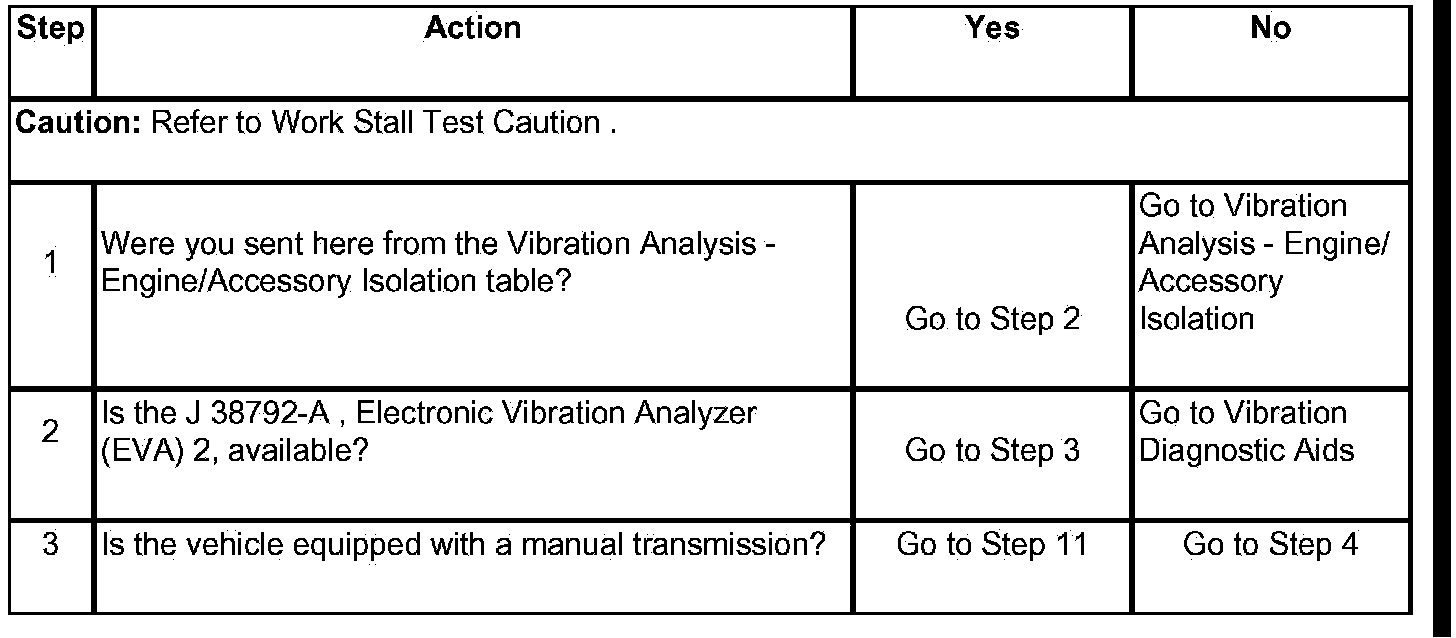Select the "Were you sent here" question text
Viewport: 1456px width, 638px height.
tap(440, 244)
